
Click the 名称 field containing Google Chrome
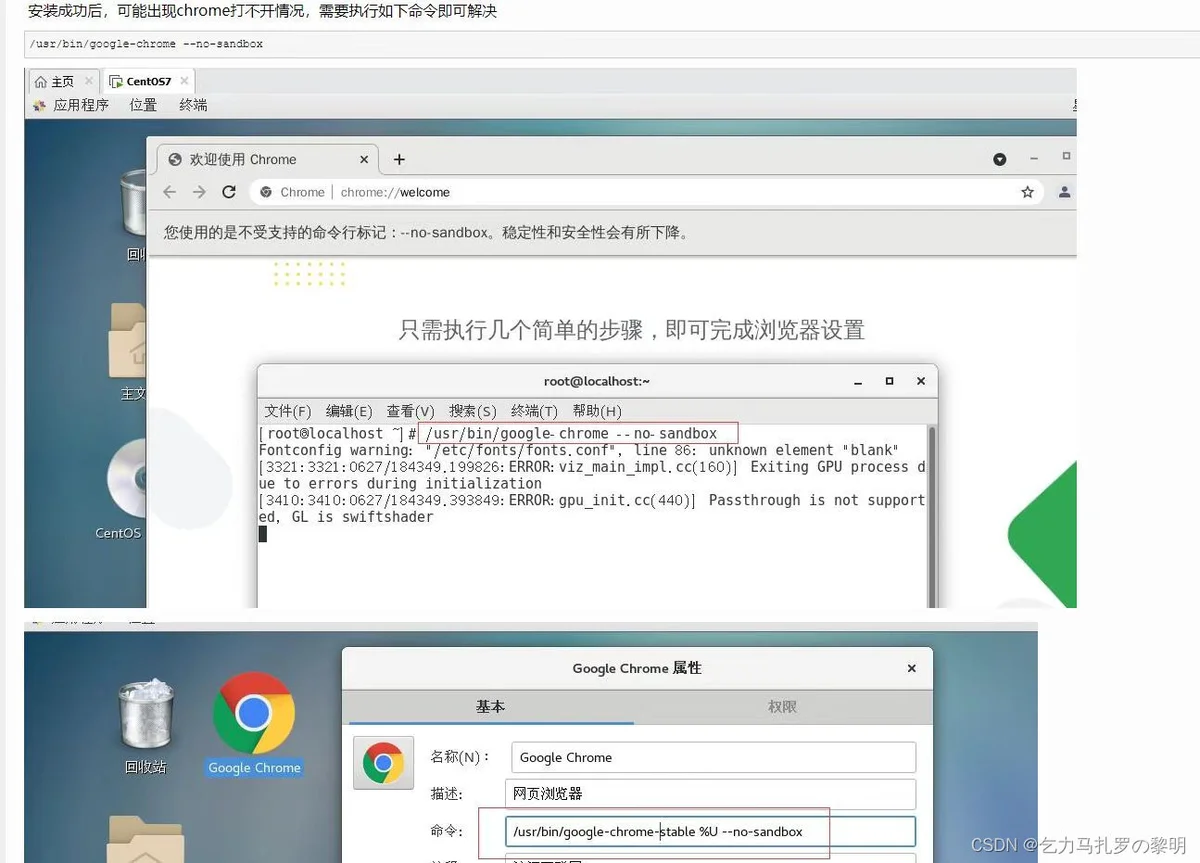pyautogui.click(x=713, y=758)
